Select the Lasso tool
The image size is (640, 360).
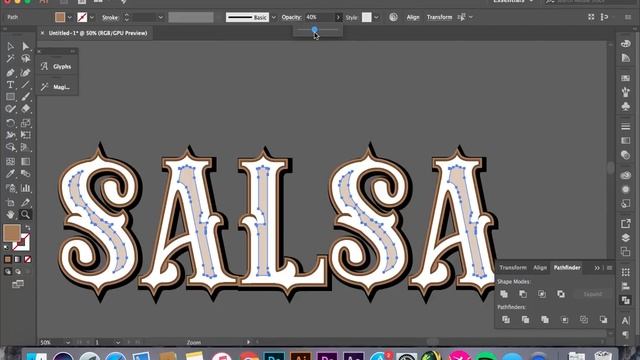point(26,59)
